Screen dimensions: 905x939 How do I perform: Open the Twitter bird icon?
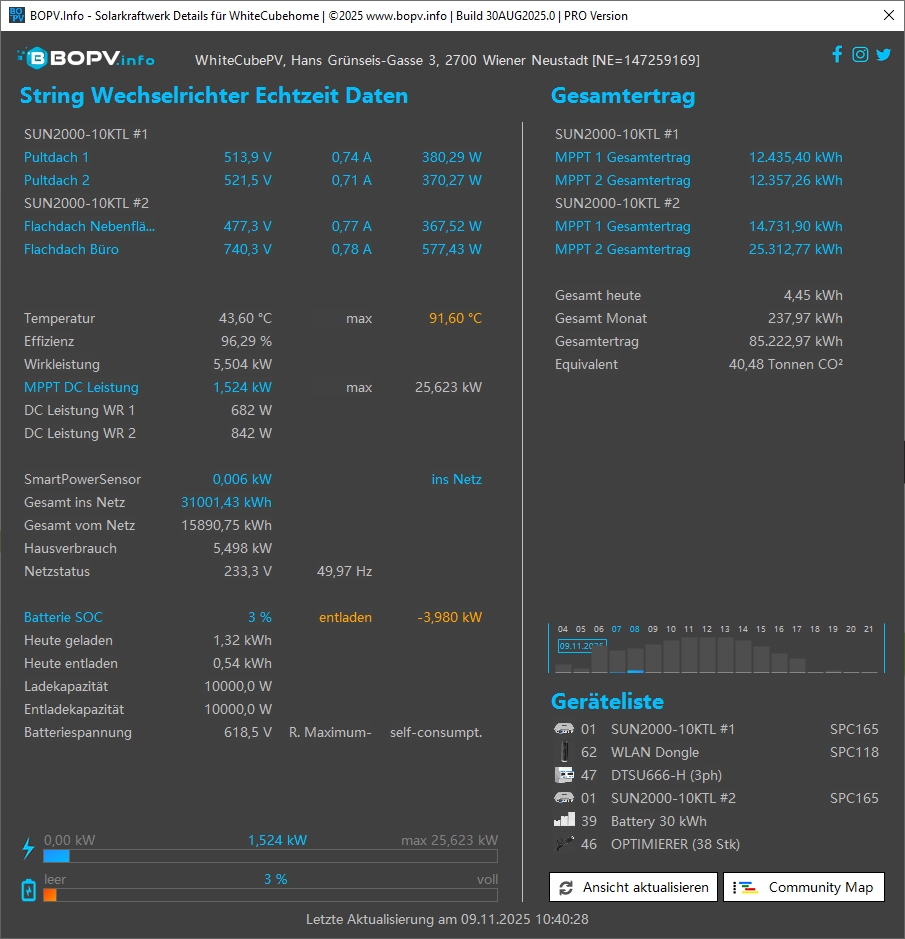tap(883, 55)
